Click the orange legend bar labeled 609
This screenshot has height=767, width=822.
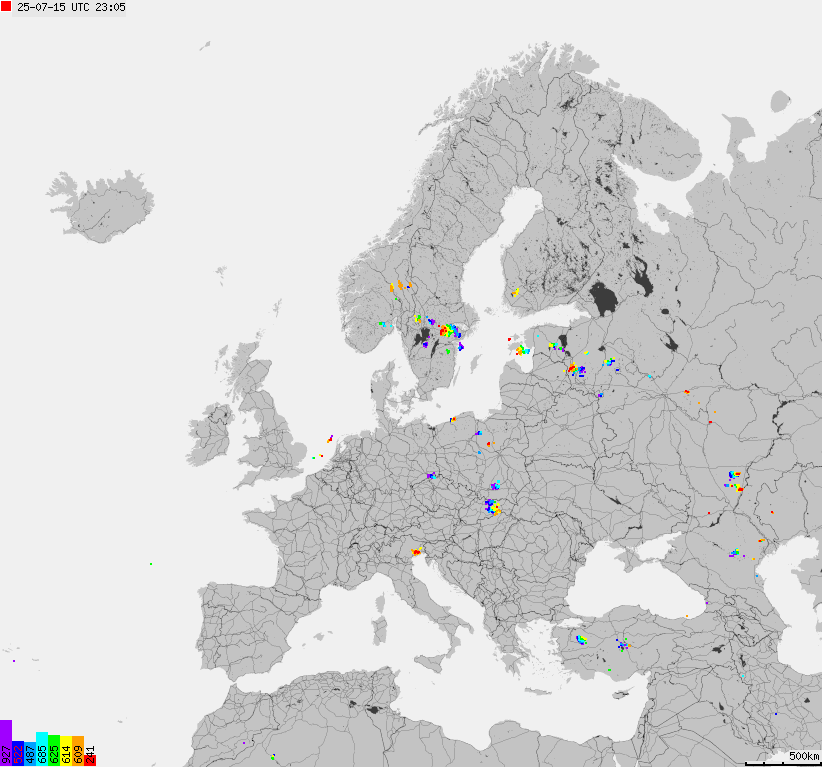click(x=78, y=751)
